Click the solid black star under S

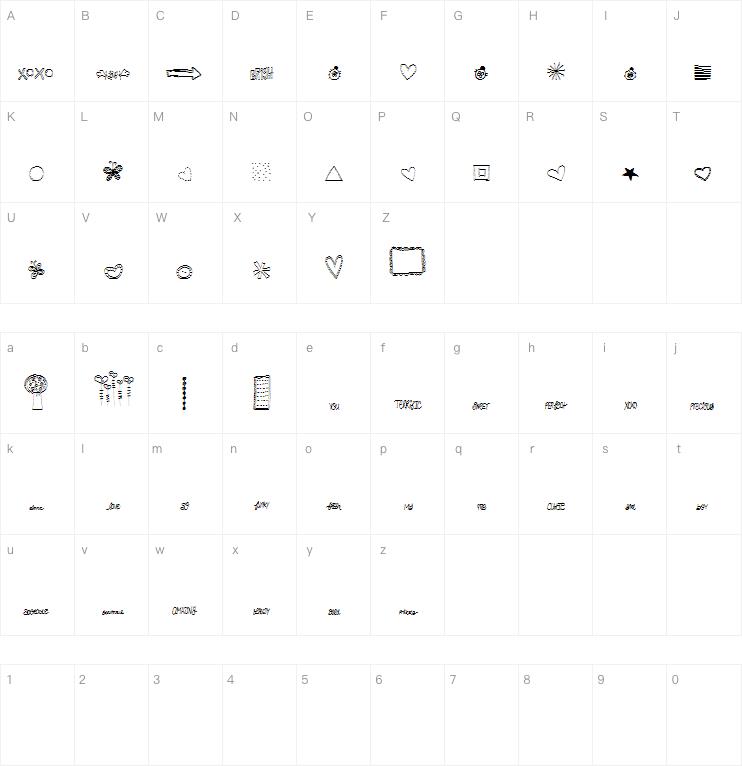[630, 173]
